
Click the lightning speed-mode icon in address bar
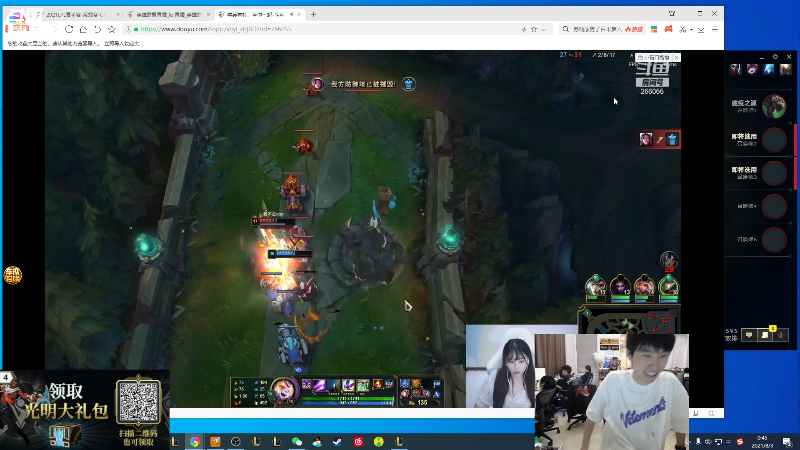click(x=524, y=30)
